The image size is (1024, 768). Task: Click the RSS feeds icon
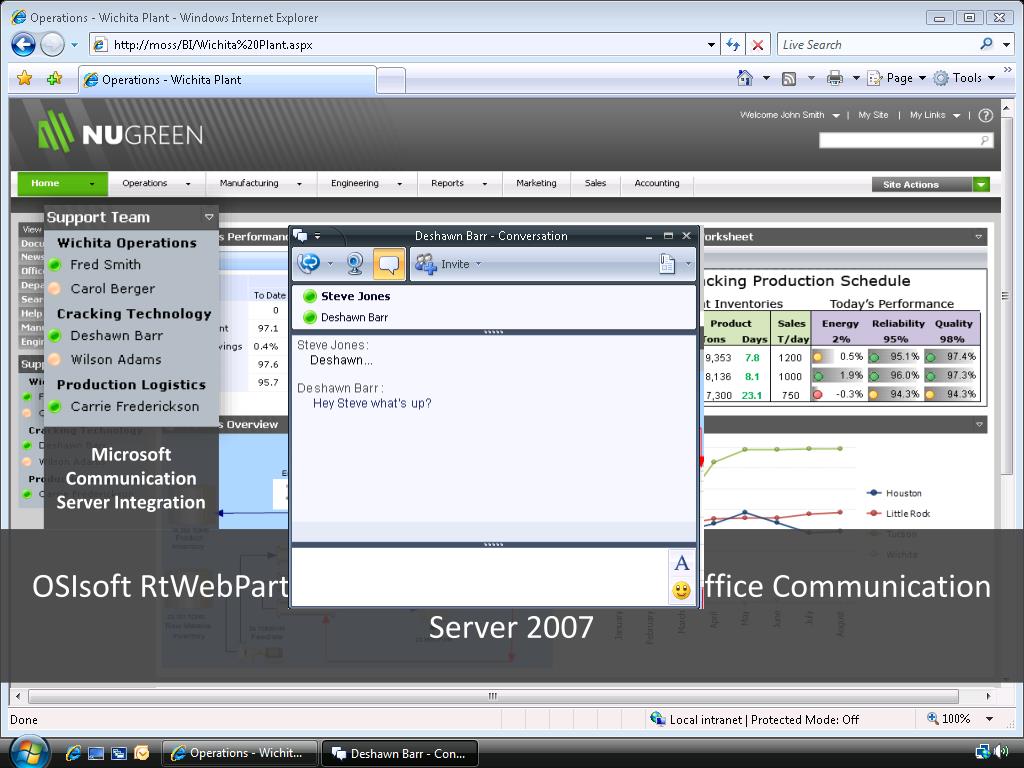[789, 78]
